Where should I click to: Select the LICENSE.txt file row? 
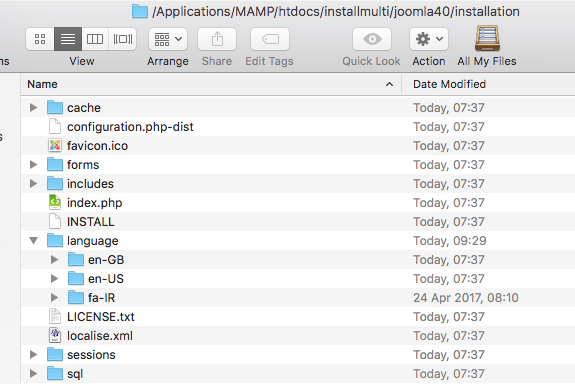(298, 317)
